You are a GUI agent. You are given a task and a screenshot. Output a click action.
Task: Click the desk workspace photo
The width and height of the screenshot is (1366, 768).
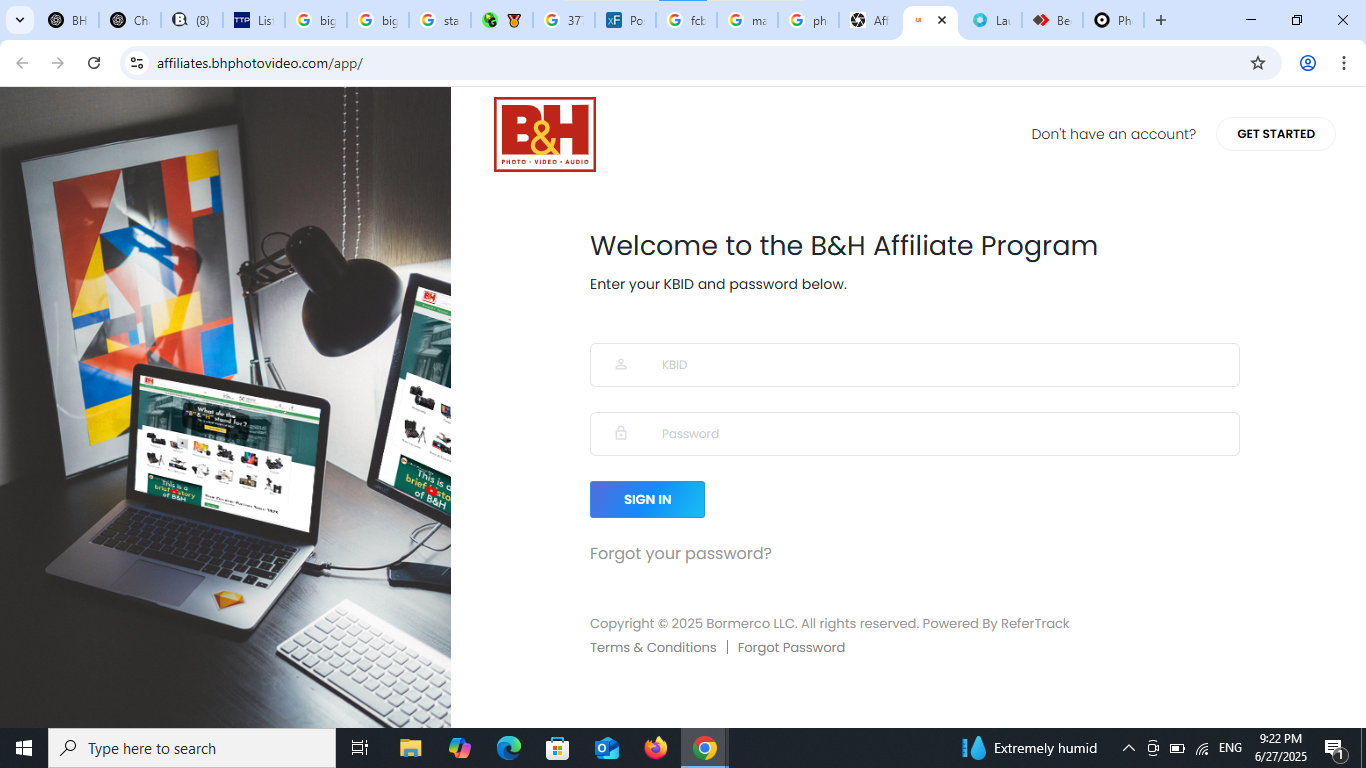click(x=225, y=407)
